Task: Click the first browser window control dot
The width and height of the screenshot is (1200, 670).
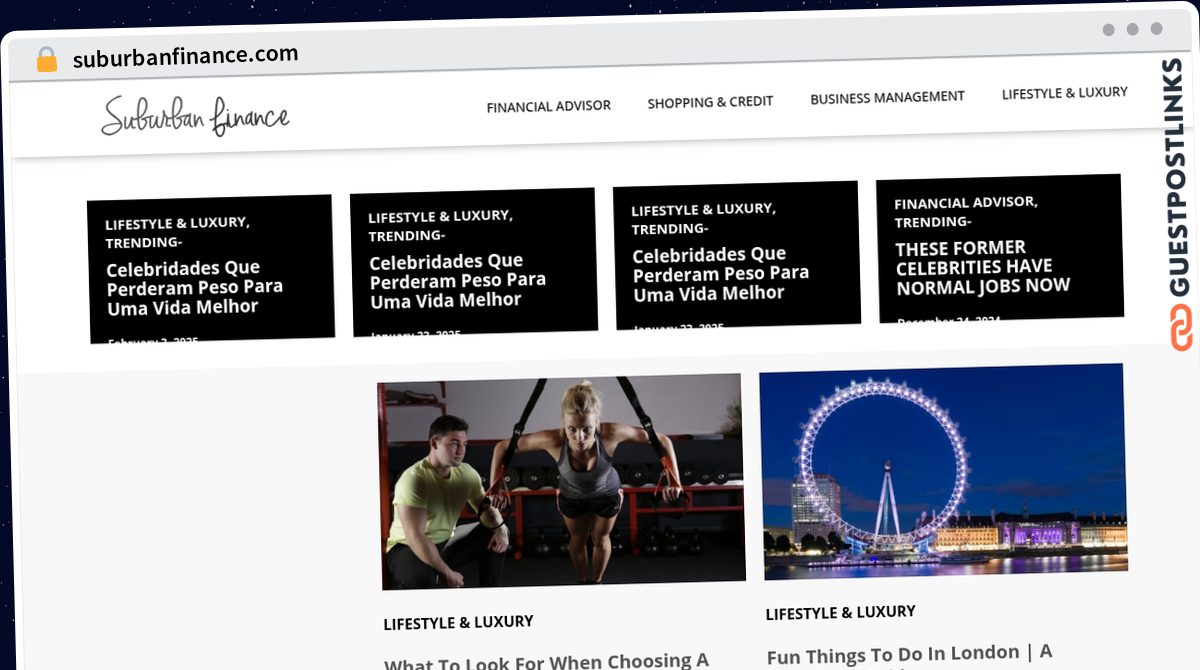Action: tap(1108, 30)
